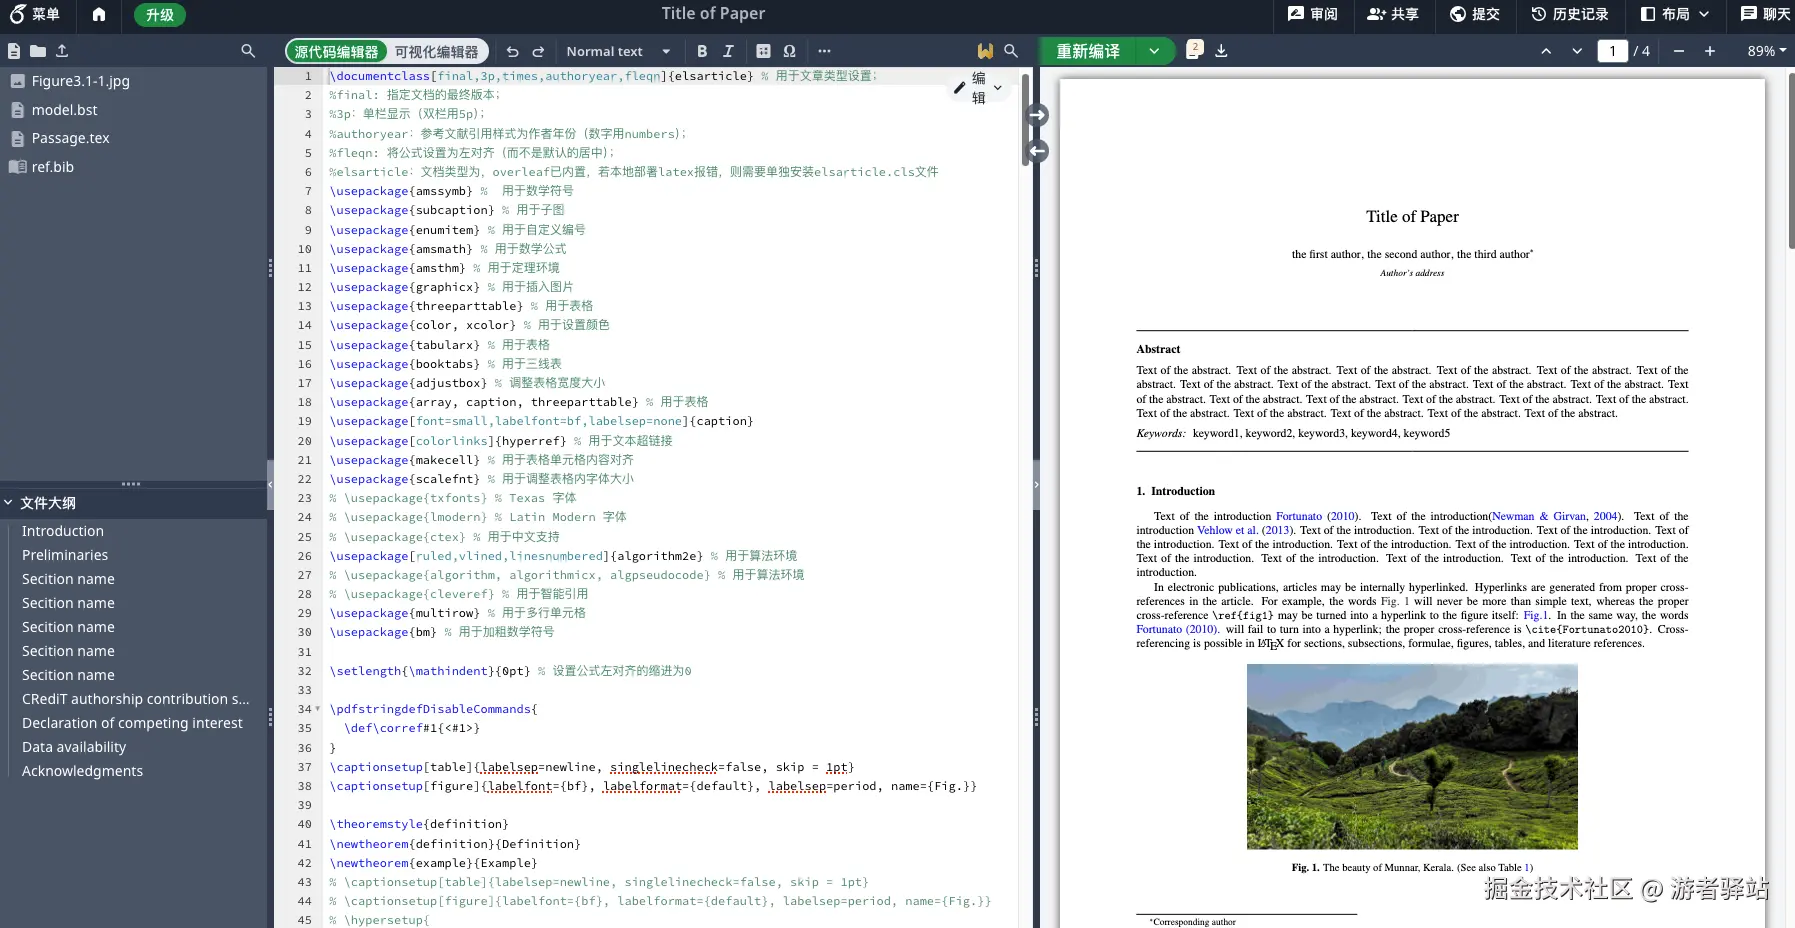Follow the Fortunato (2010) citation link in Introduction's first line
This screenshot has width=1795, height=928.
(1316, 517)
